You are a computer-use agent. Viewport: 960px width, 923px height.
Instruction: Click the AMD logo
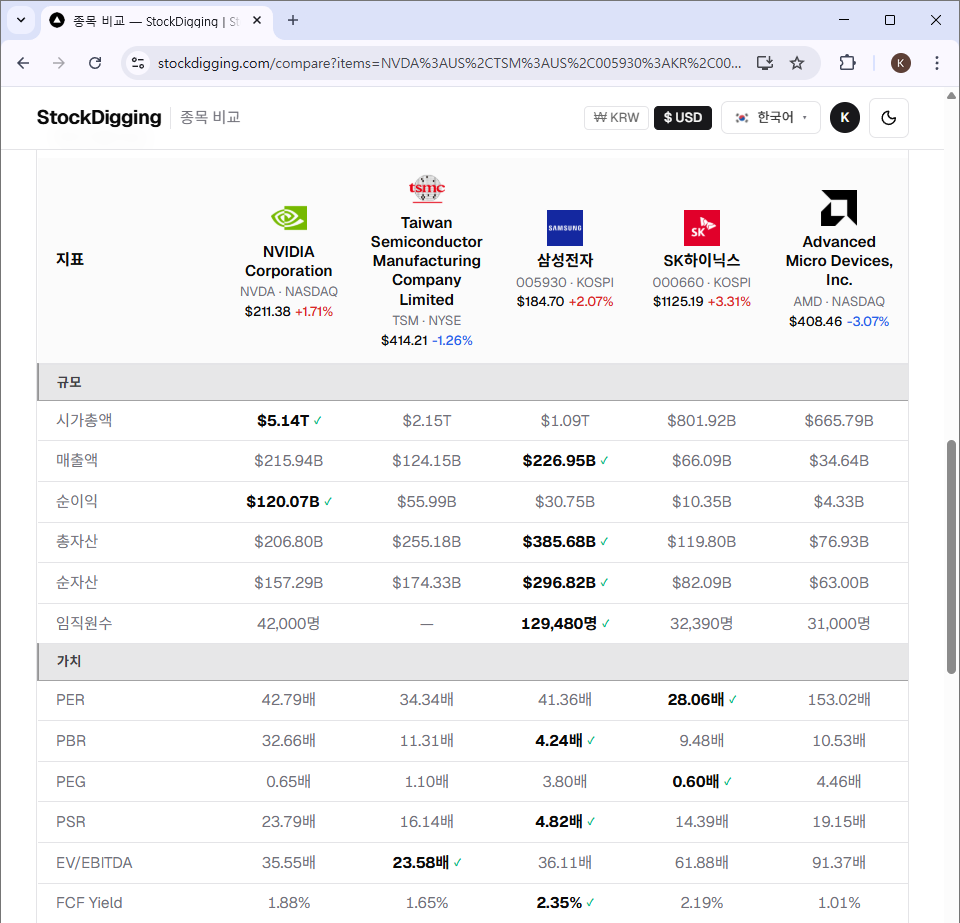[x=839, y=207]
